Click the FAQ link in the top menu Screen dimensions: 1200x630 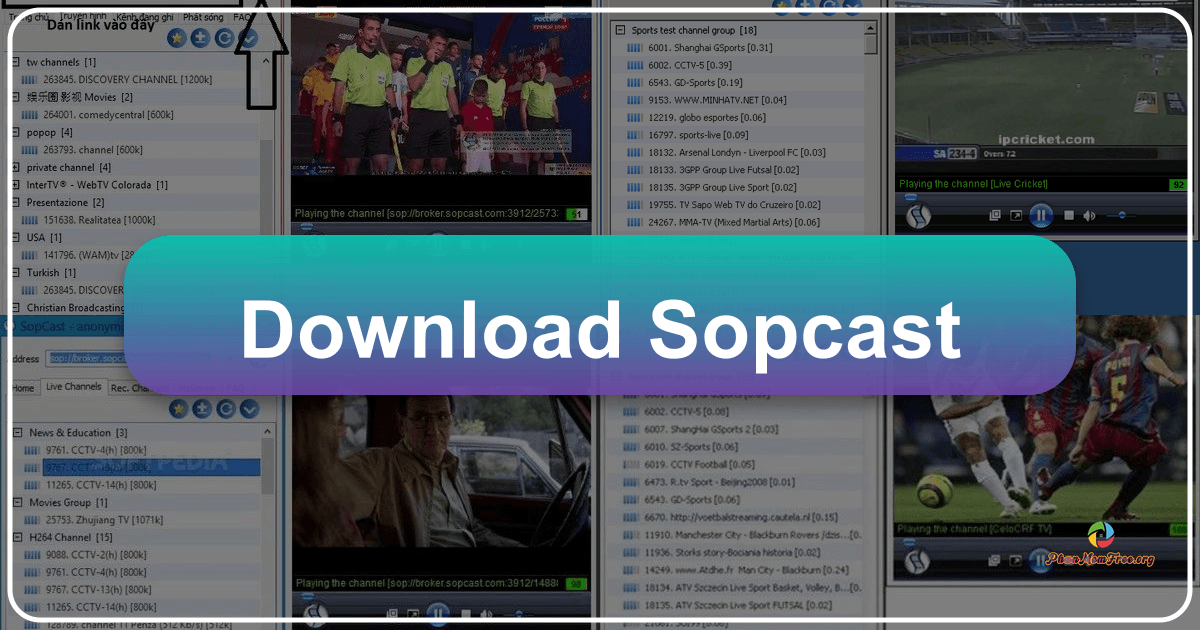tap(243, 16)
